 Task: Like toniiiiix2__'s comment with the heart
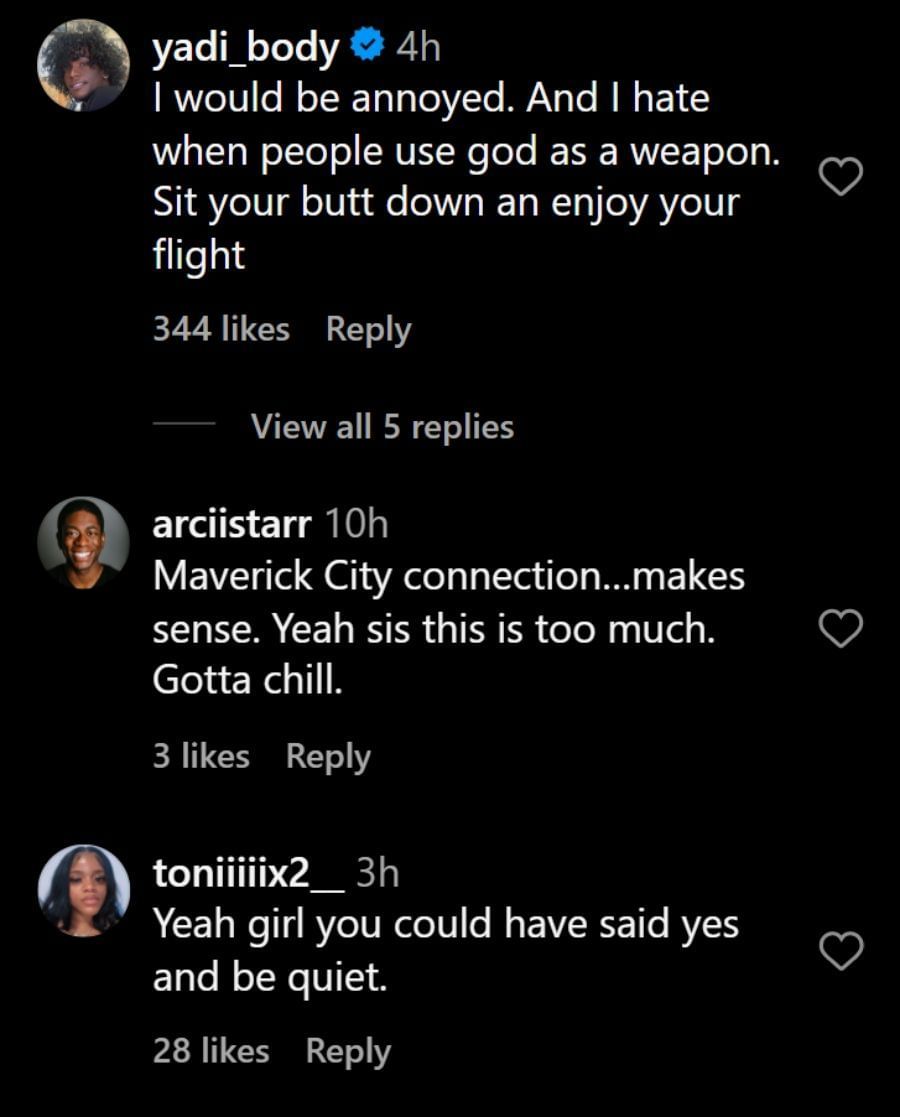click(840, 951)
